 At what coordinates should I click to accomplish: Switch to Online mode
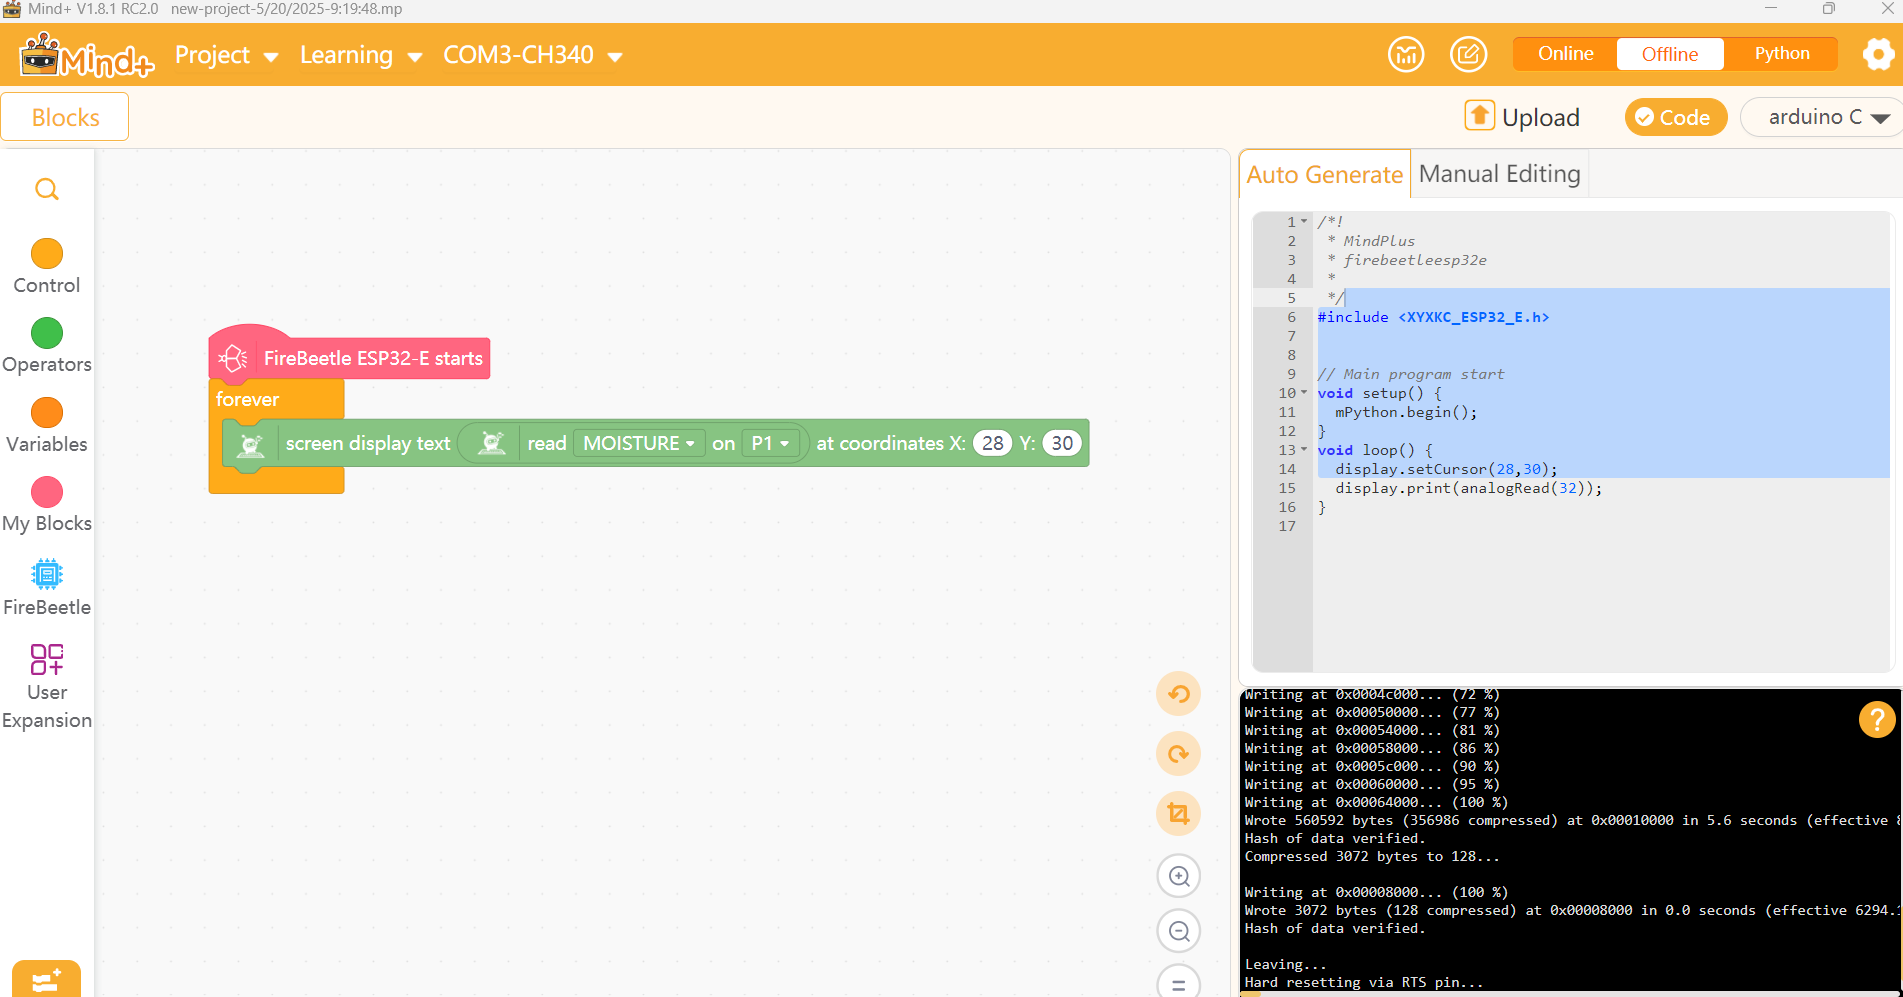1565,54
